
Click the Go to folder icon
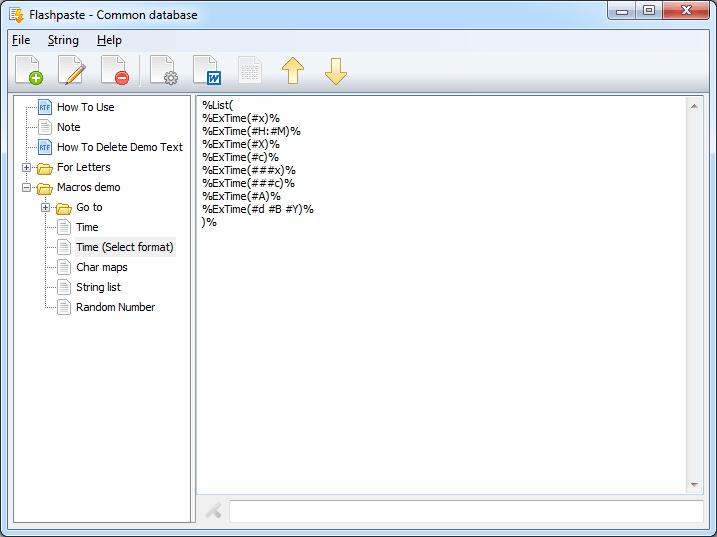click(64, 208)
